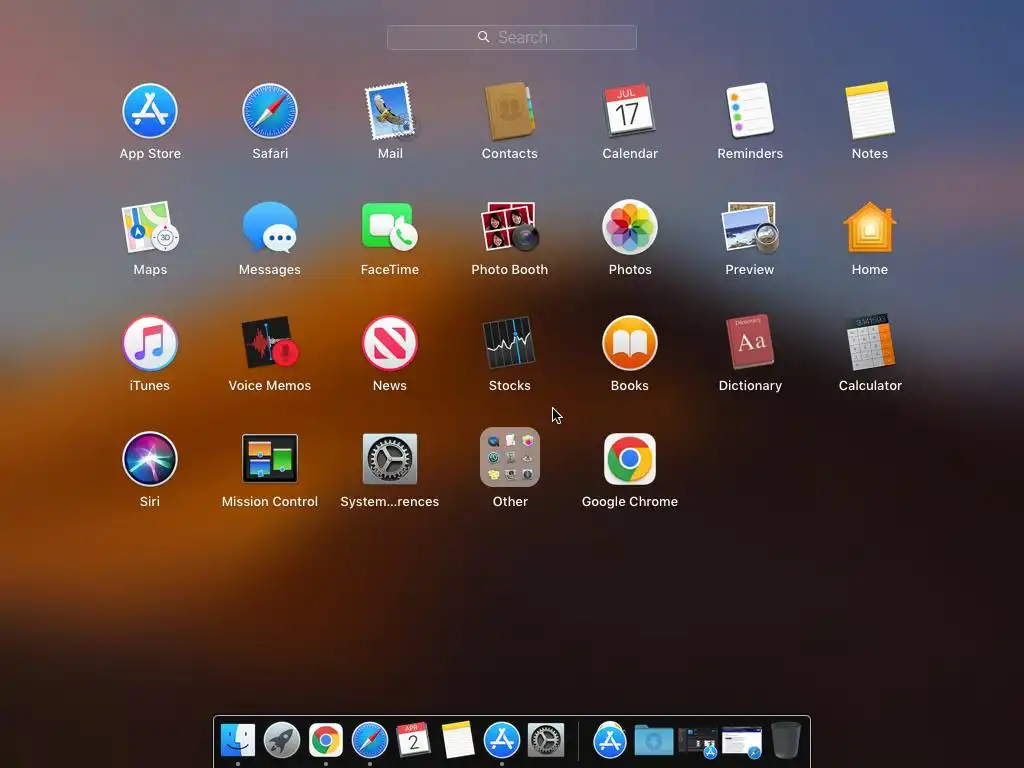This screenshot has width=1024, height=768.
Task: Open FaceTime
Action: [x=390, y=227]
